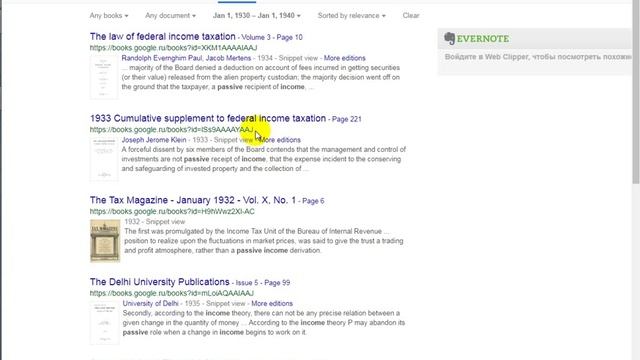Open the Sorted by relevance dropdown

tap(351, 16)
